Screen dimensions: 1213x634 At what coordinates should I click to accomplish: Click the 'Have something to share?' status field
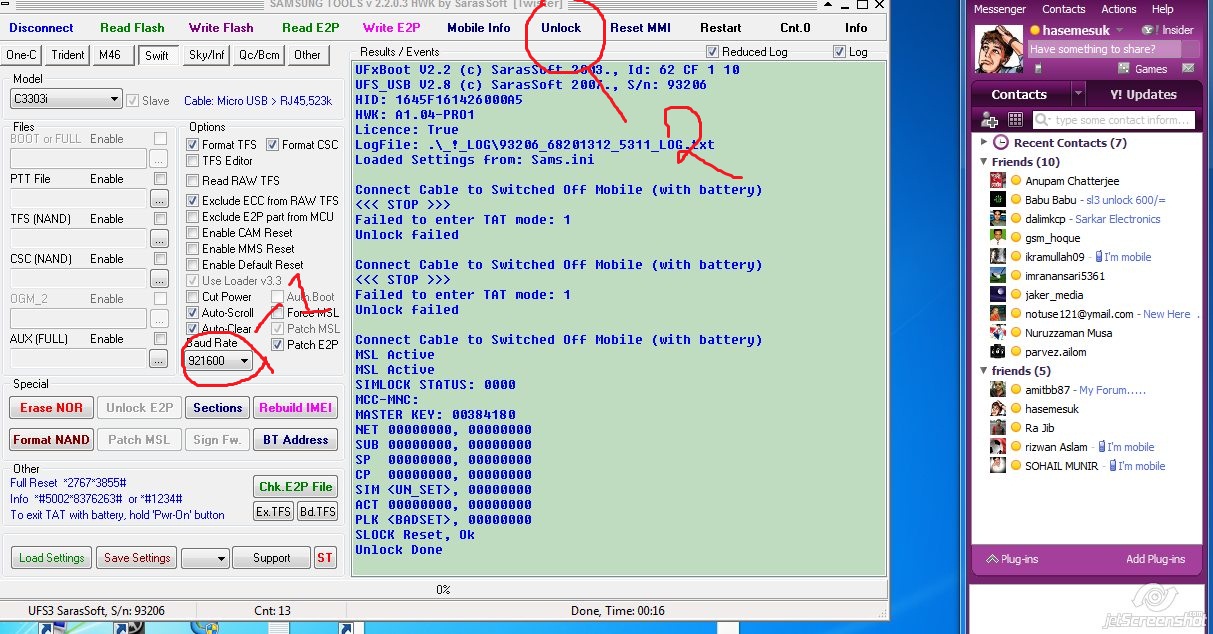tap(1104, 50)
